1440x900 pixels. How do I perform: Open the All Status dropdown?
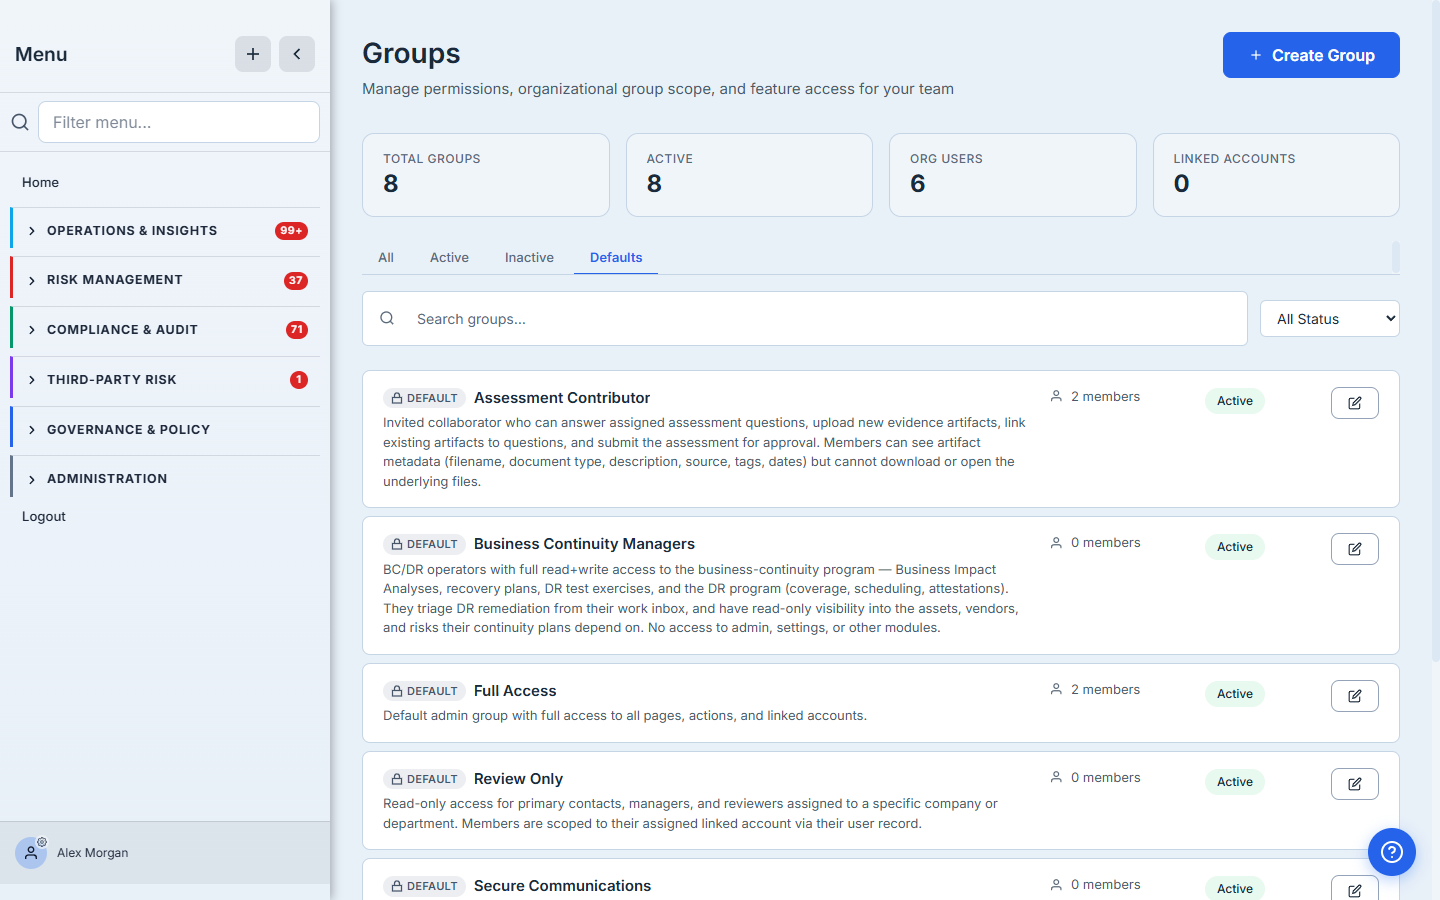[x=1330, y=319]
